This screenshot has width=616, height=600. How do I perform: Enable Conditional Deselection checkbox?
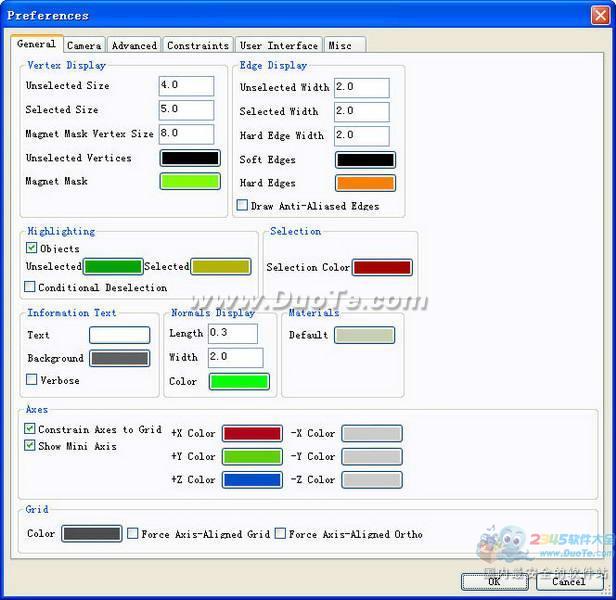click(x=31, y=287)
